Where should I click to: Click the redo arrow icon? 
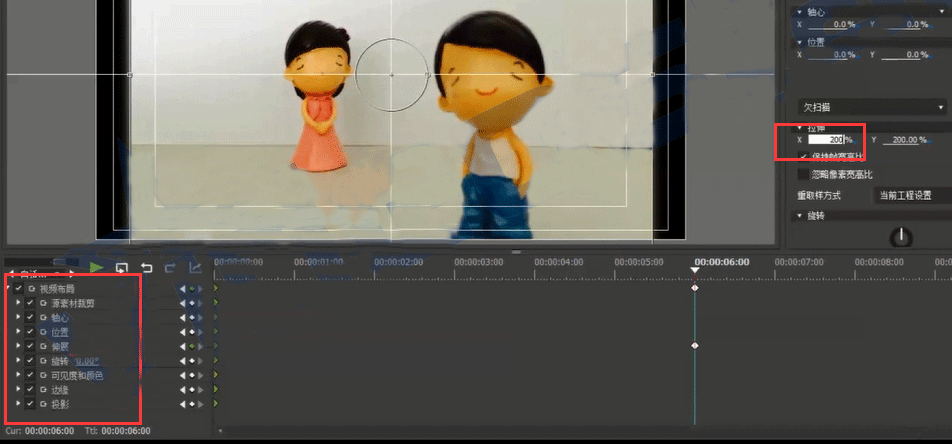point(170,267)
